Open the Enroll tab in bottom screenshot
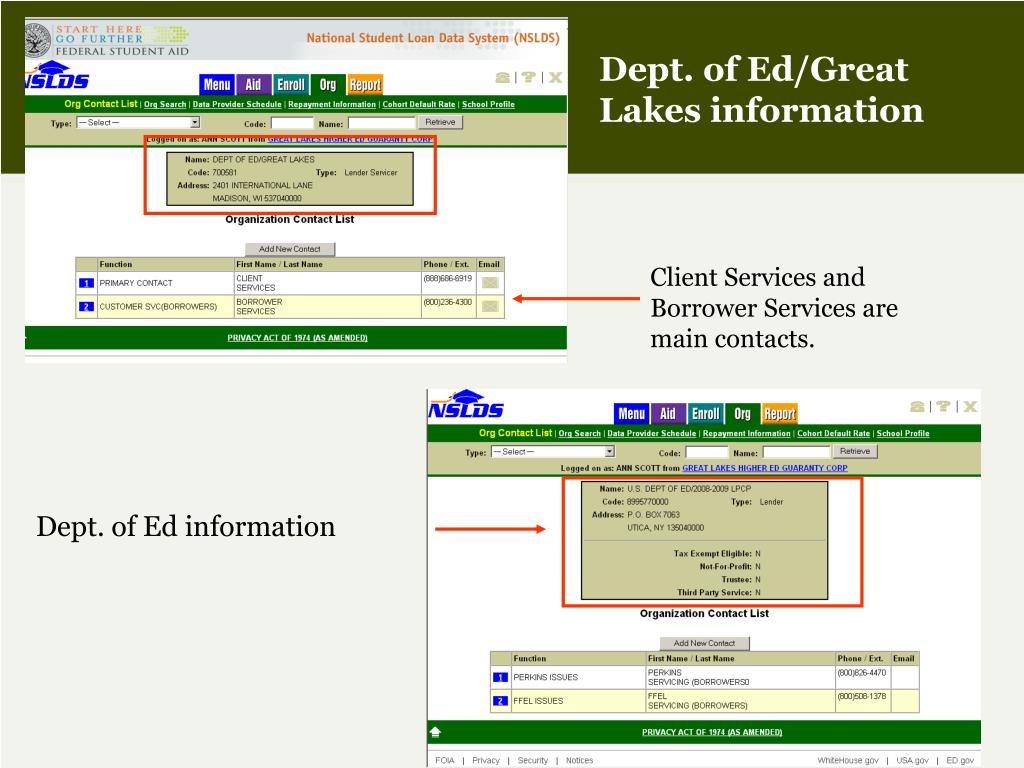Viewport: 1024px width, 768px height. coord(705,413)
